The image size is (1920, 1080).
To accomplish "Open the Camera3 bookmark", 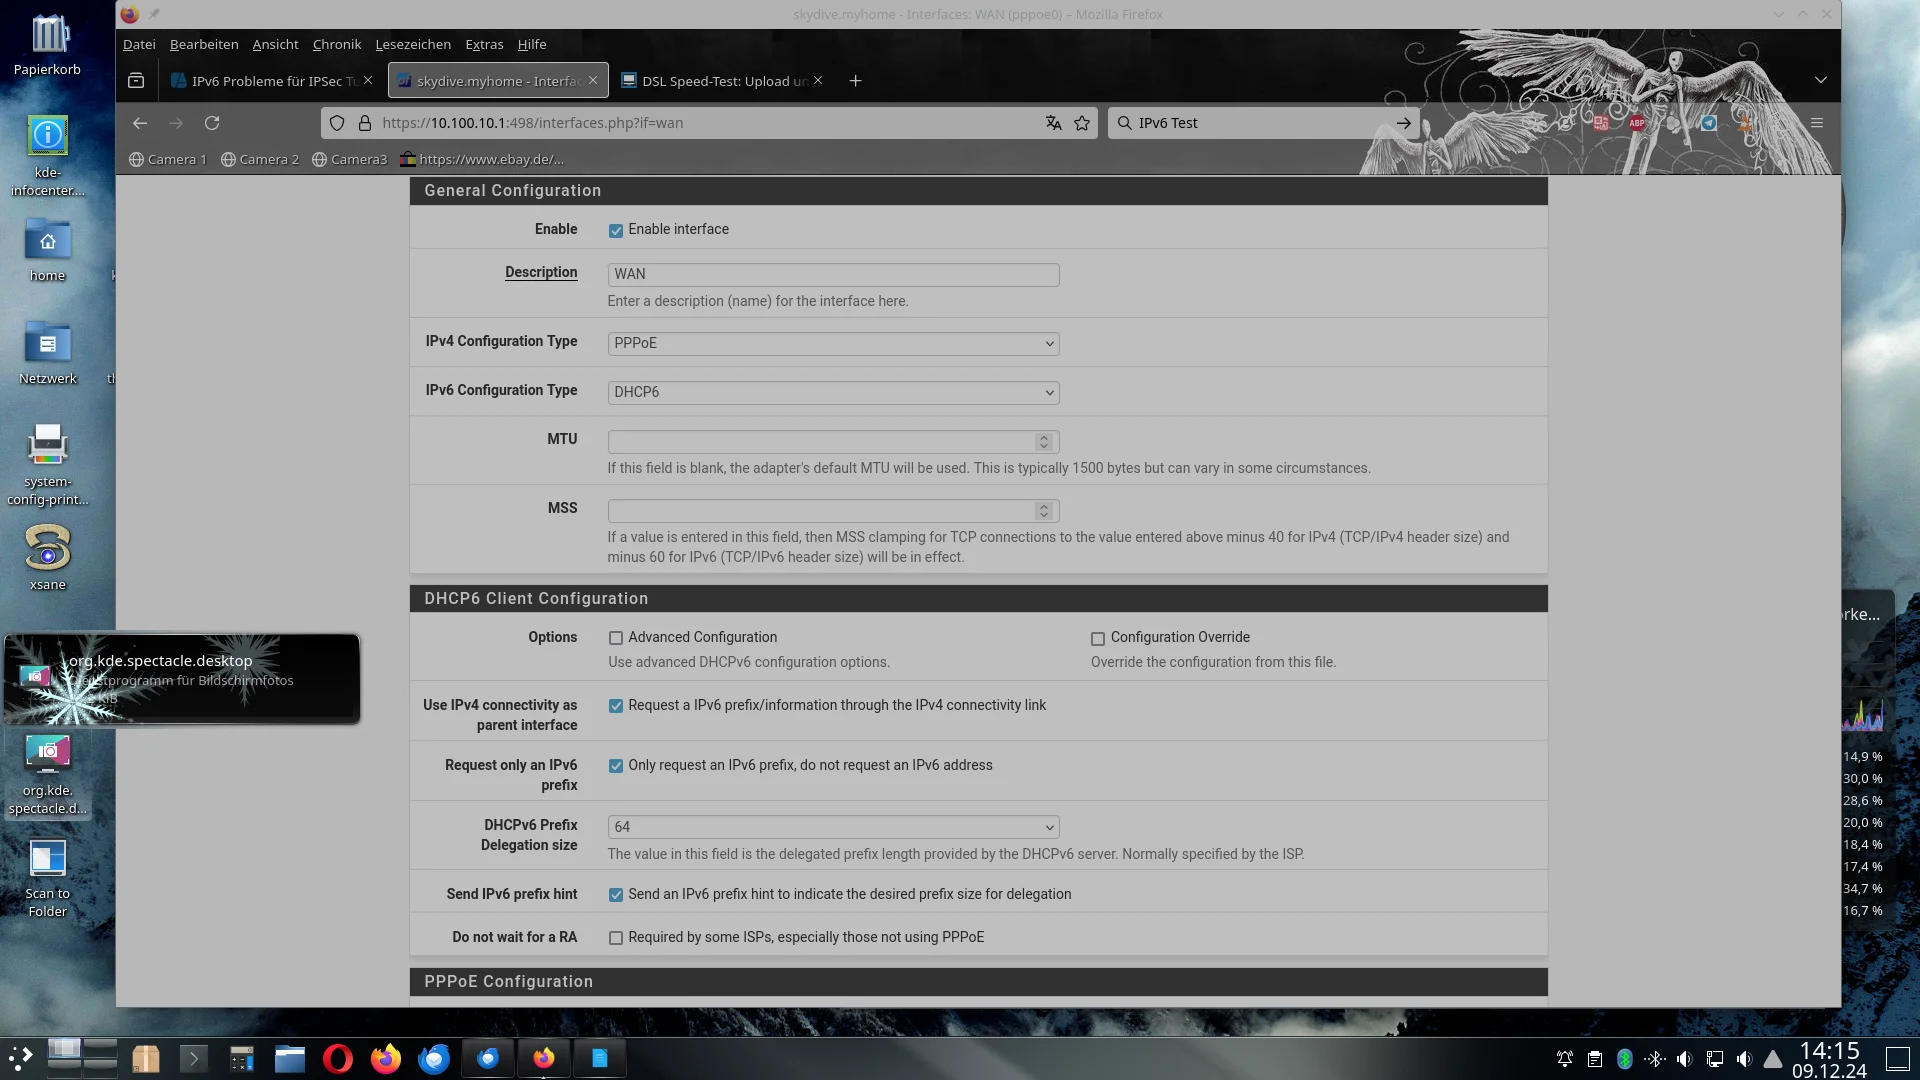I will coord(350,159).
